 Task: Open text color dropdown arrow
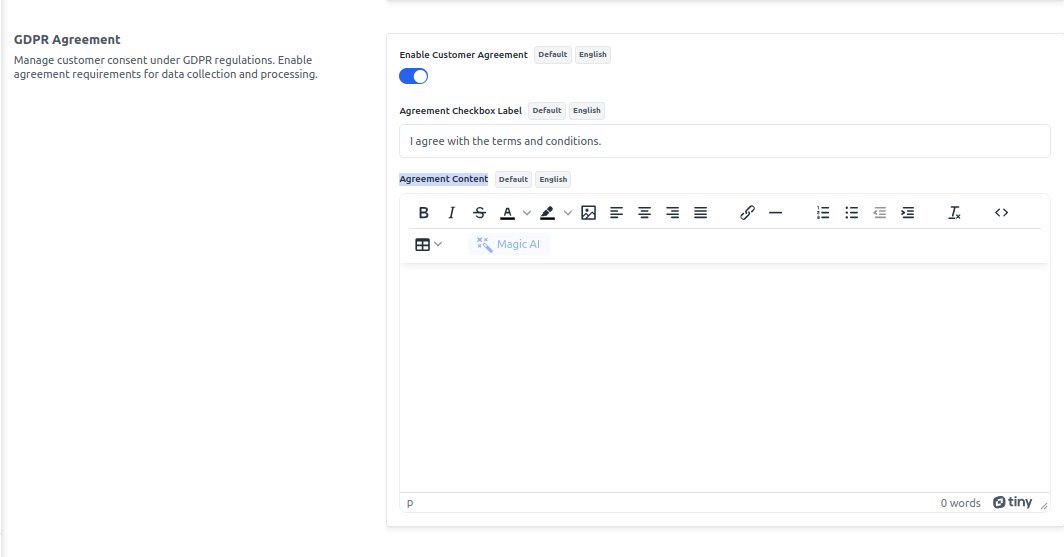coord(527,213)
